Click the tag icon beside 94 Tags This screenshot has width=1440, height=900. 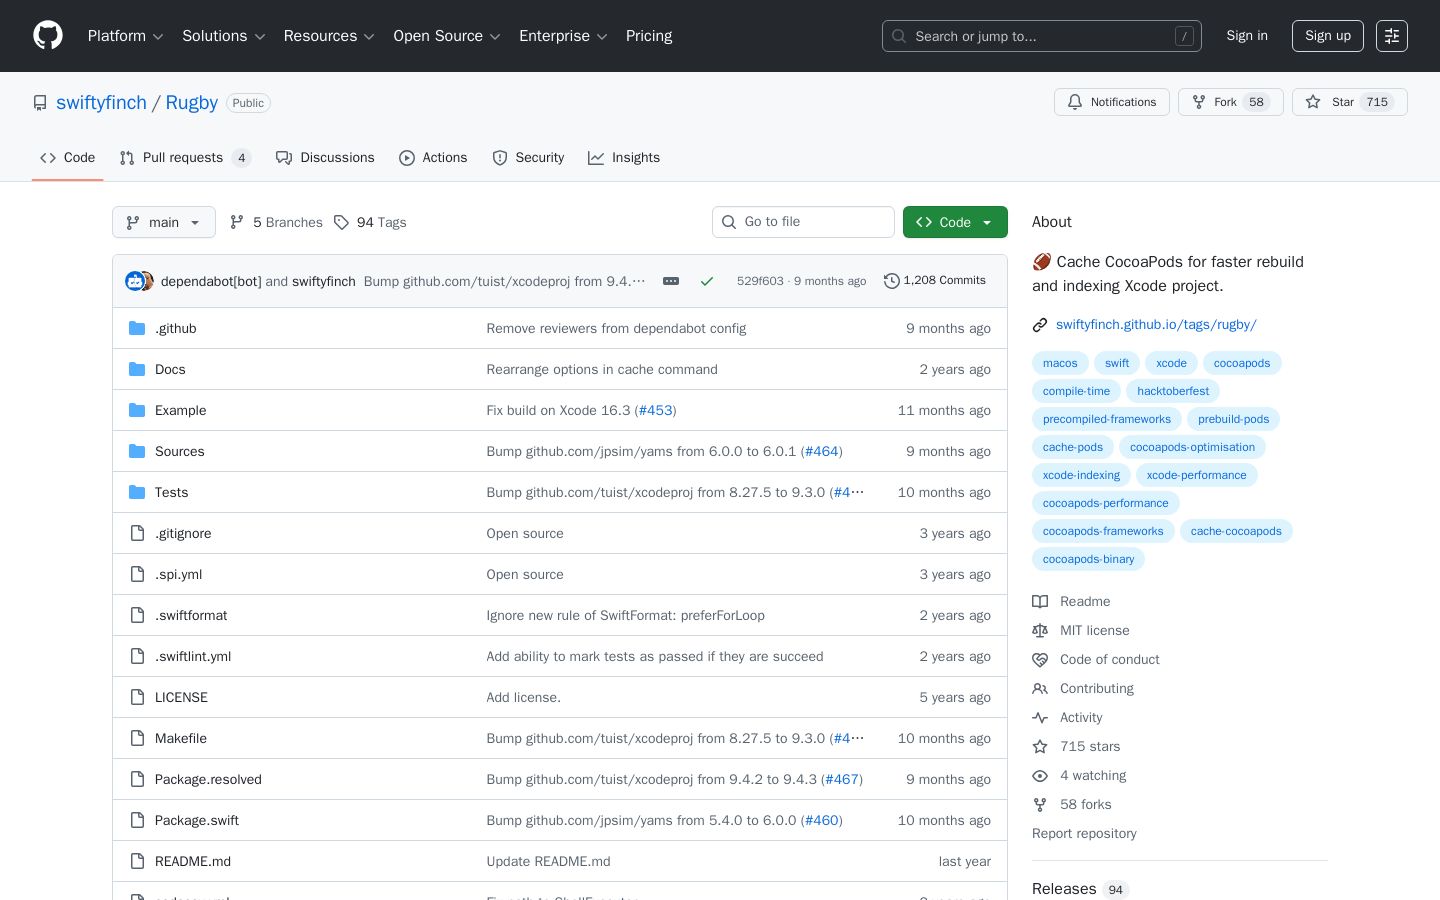tap(341, 222)
